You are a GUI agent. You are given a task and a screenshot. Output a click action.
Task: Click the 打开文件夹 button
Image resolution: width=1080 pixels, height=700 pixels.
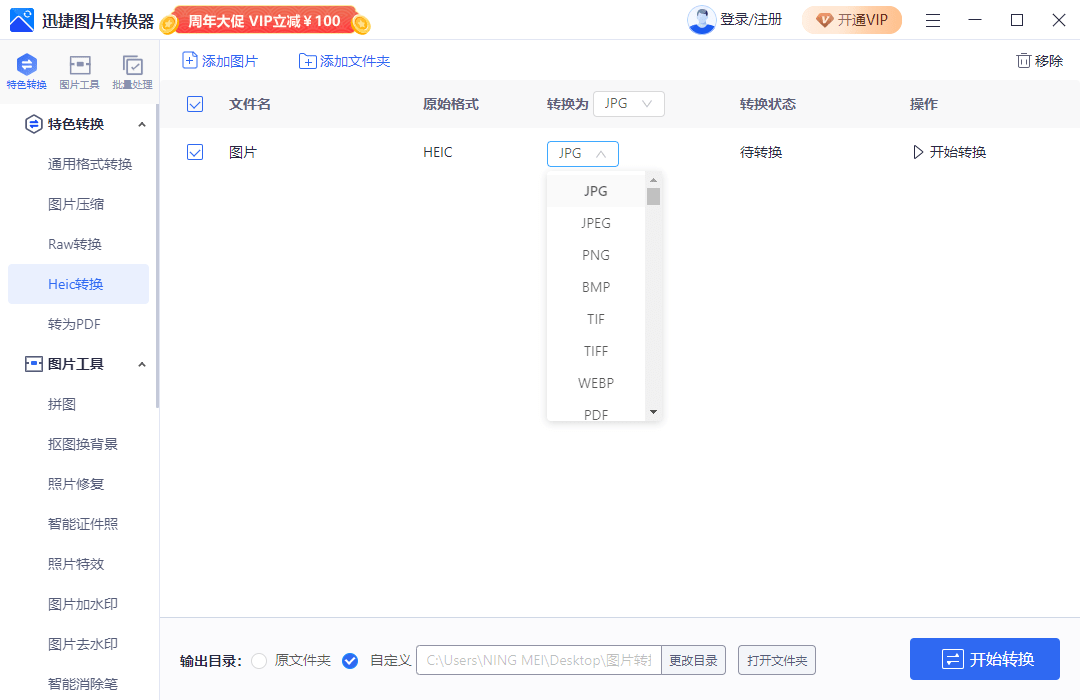tap(777, 661)
